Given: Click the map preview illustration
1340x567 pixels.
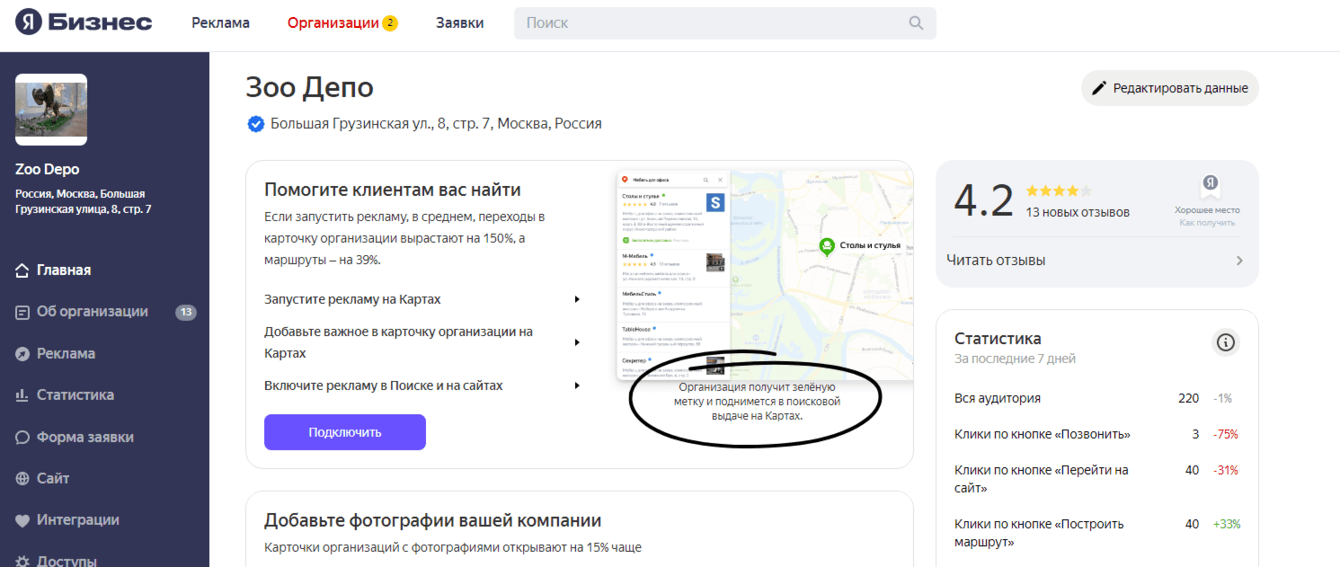Looking at the screenshot, I should coord(765,275).
